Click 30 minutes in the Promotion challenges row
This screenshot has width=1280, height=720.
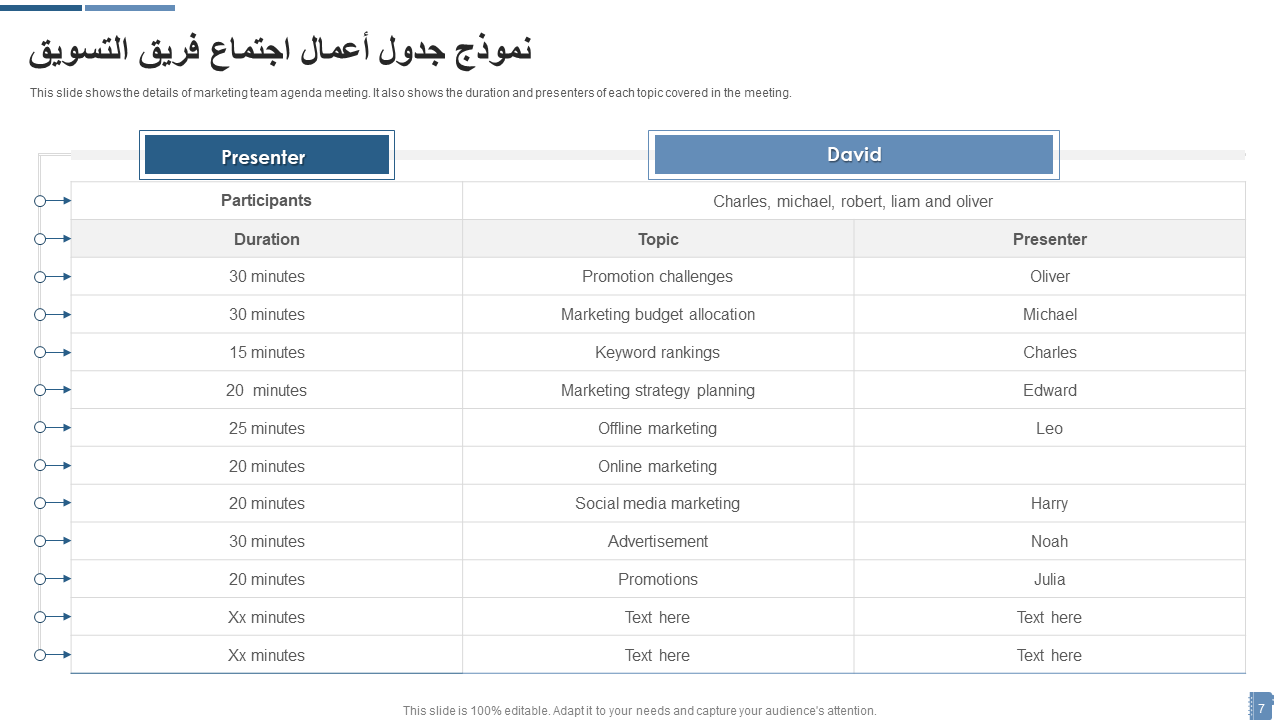click(x=267, y=276)
